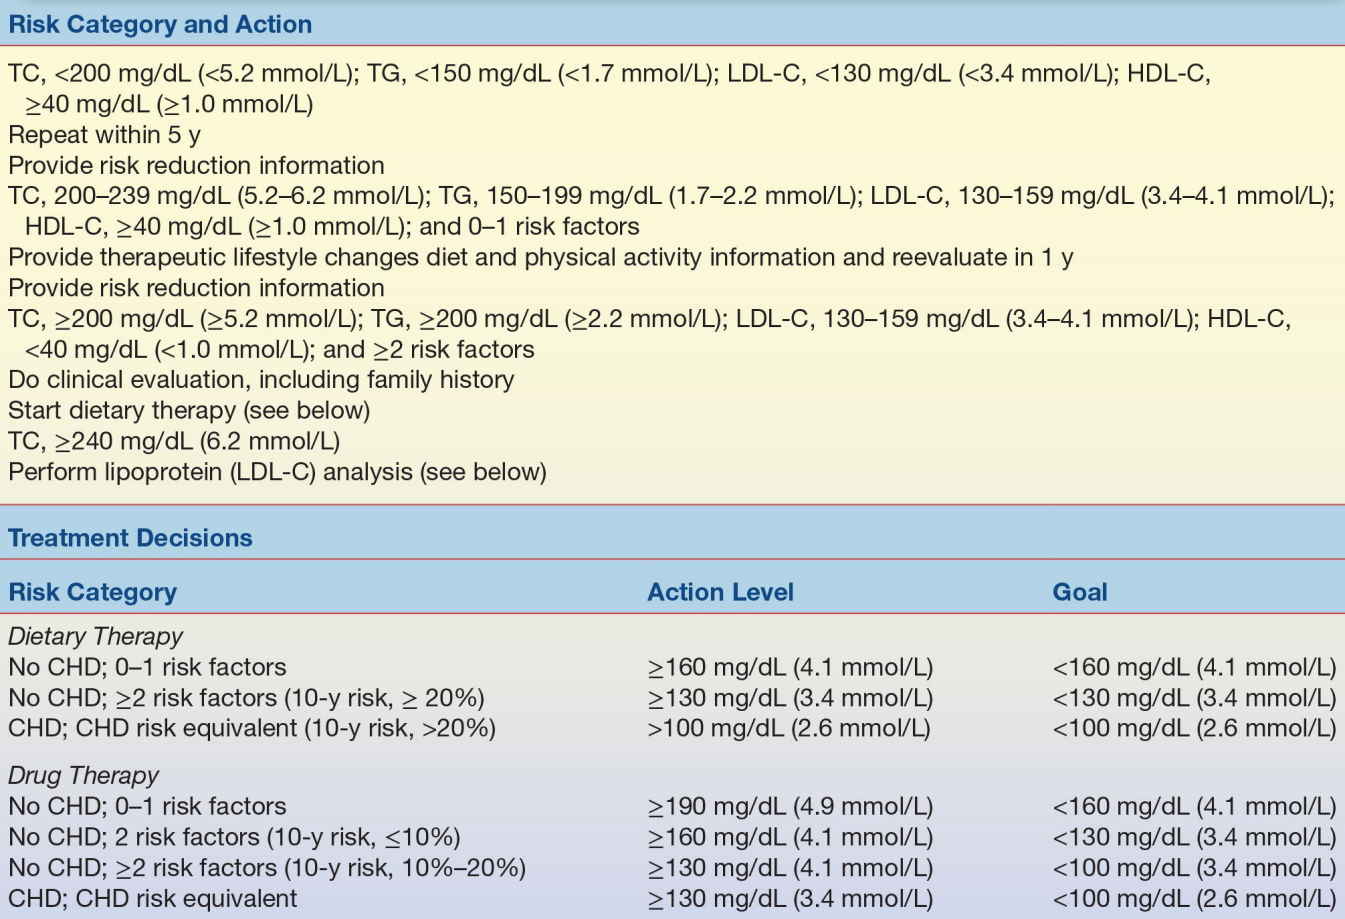Click 'CHD; CHD risk equivalent (10-y risk, >20%)' row

pyautogui.click(x=252, y=728)
